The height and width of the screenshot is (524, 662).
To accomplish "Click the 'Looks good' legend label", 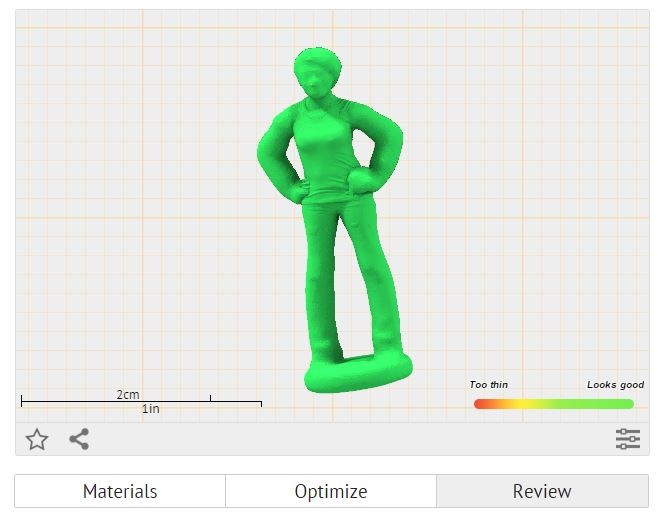I will point(615,385).
